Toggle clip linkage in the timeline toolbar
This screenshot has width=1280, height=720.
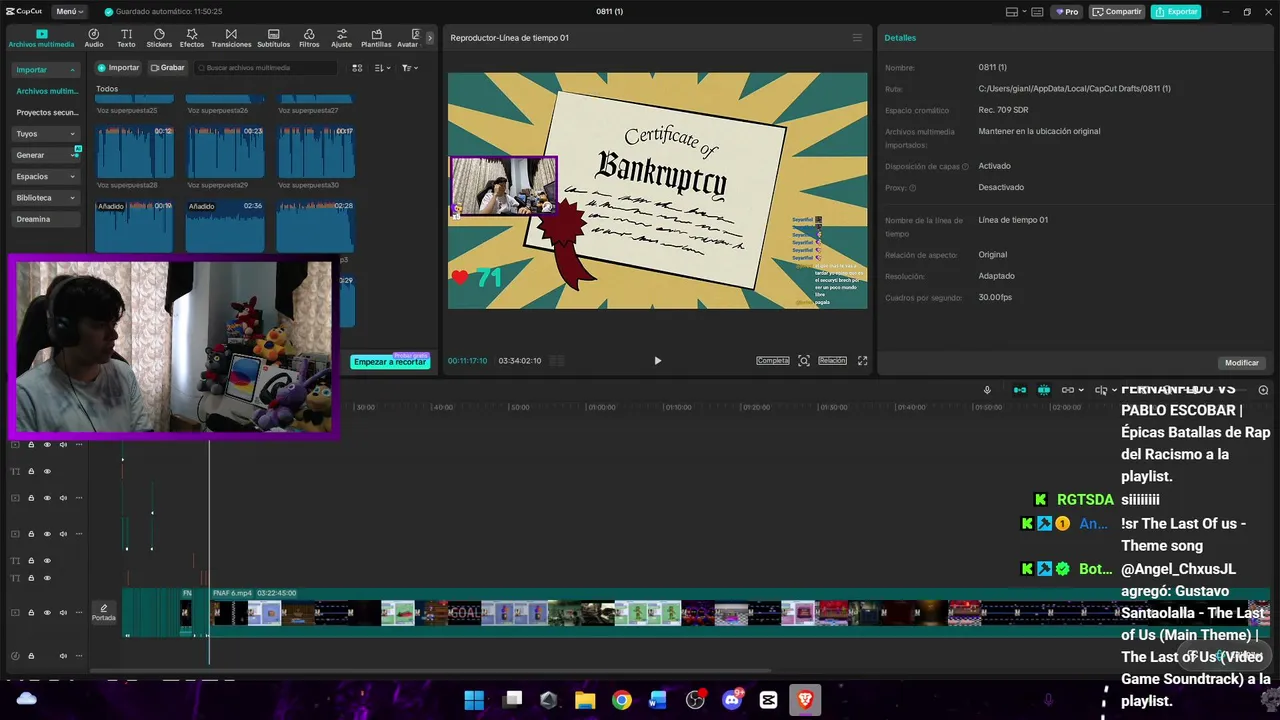(1068, 390)
